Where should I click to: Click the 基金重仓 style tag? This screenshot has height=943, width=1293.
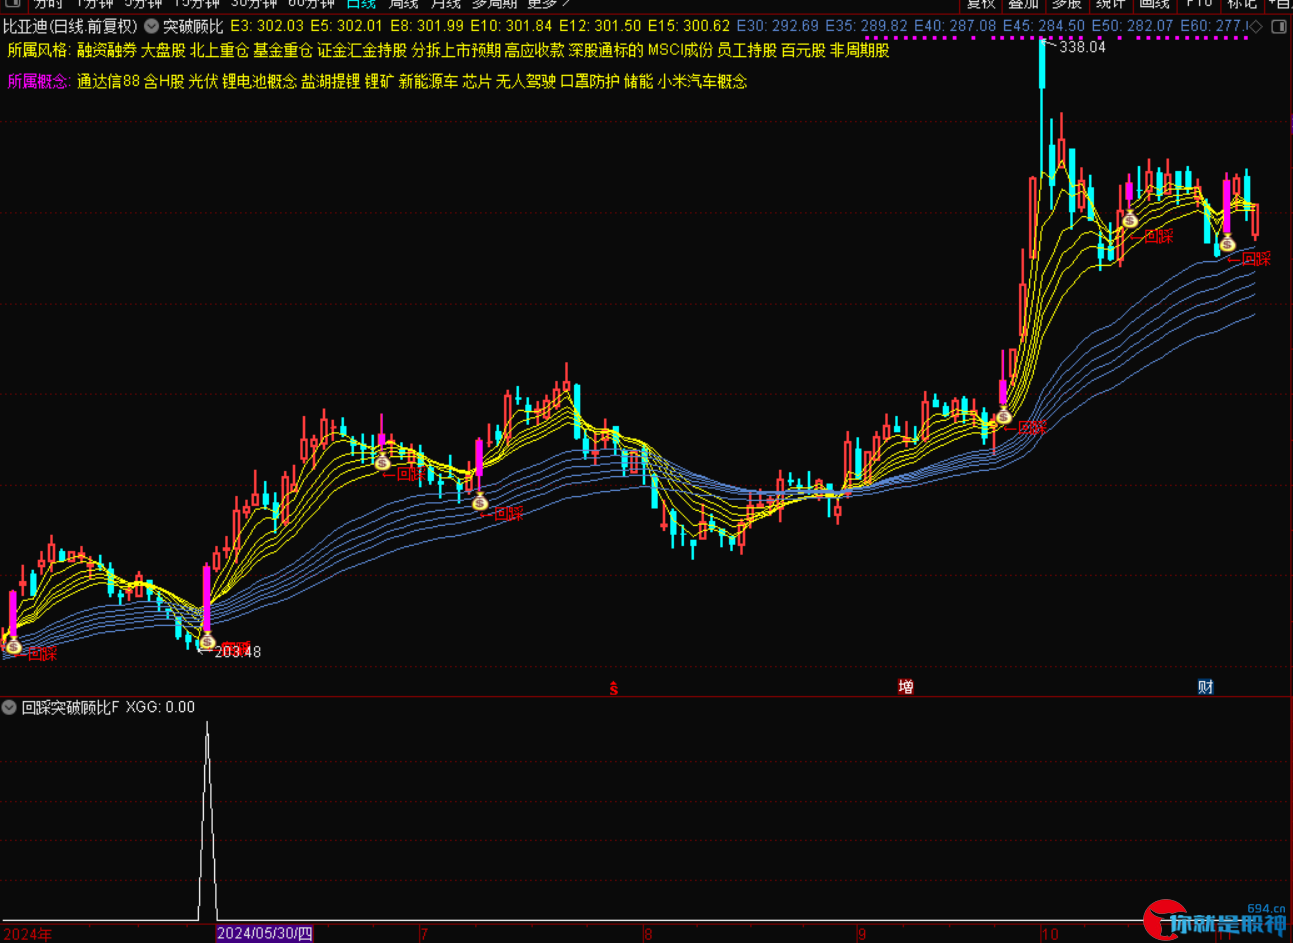[x=283, y=50]
